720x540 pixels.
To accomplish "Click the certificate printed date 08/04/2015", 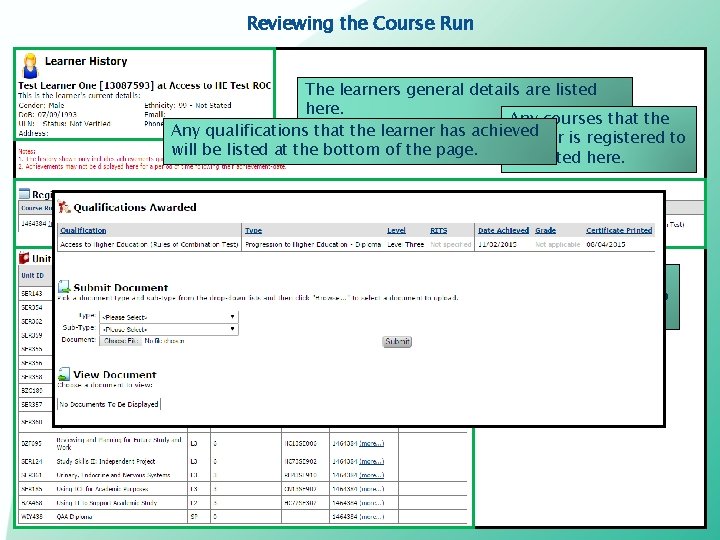I will coord(606,244).
